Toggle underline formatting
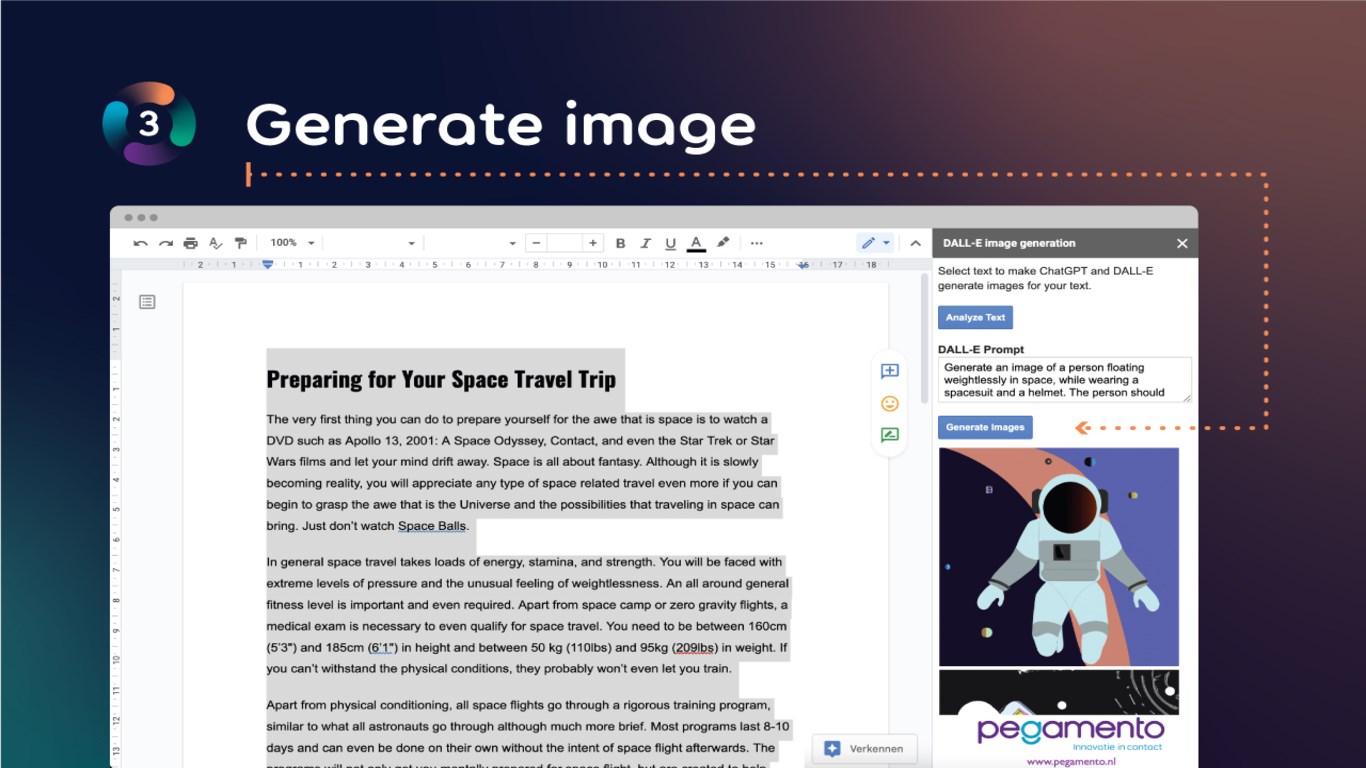The height and width of the screenshot is (768, 1366). 670,243
